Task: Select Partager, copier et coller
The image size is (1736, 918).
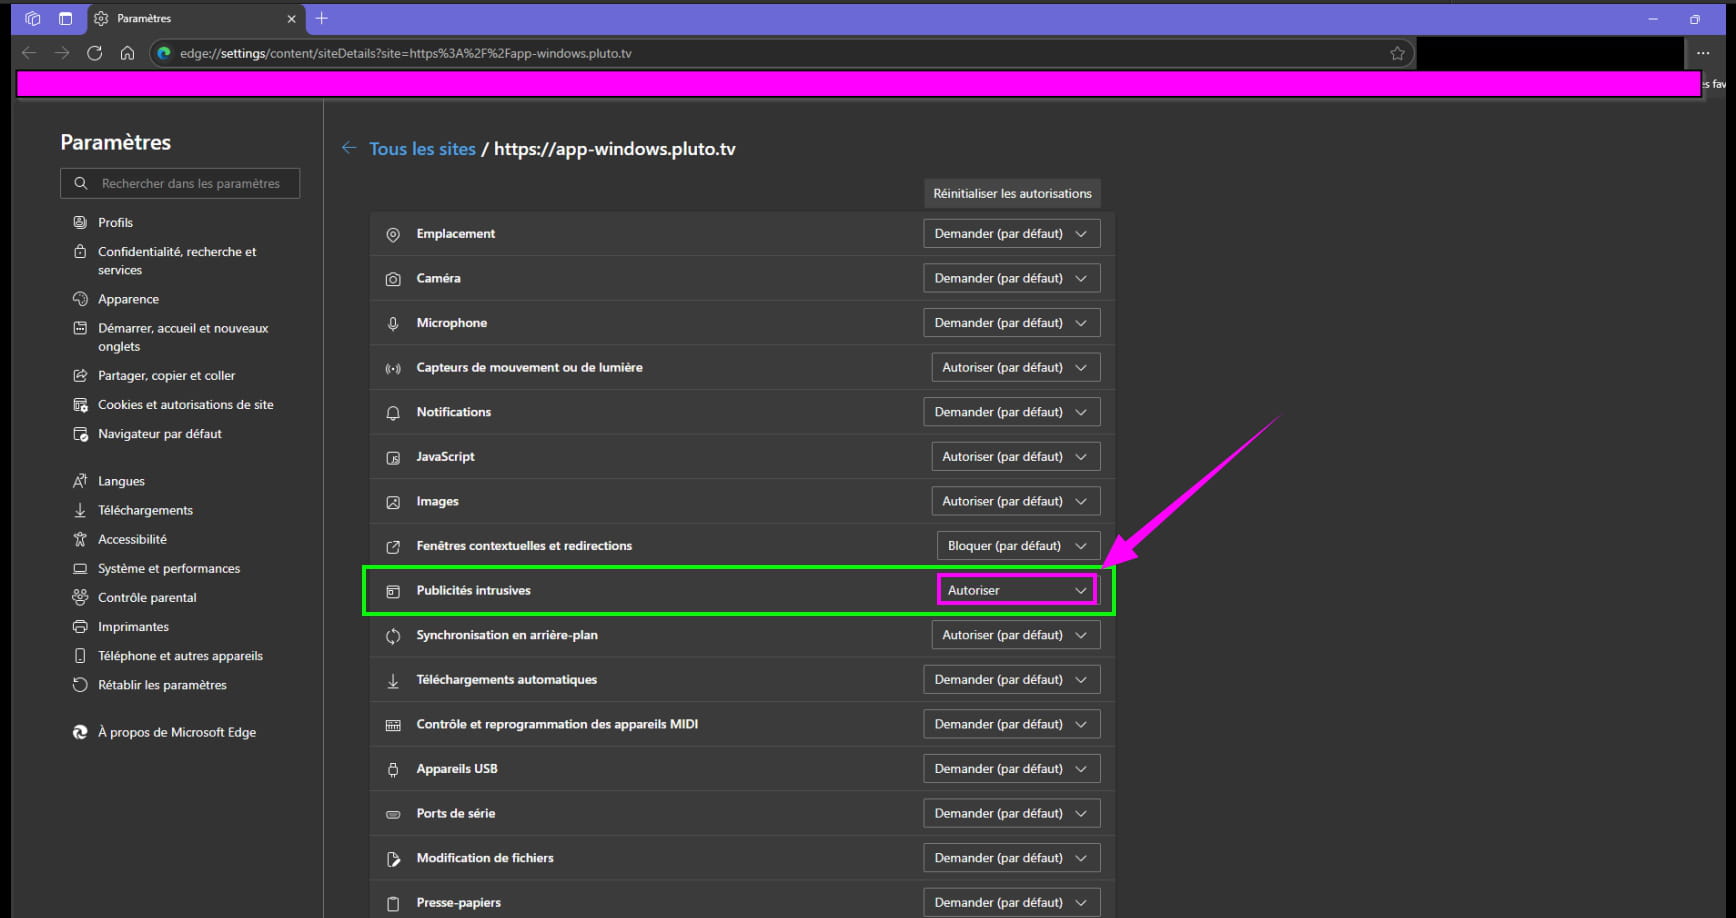Action: point(166,375)
